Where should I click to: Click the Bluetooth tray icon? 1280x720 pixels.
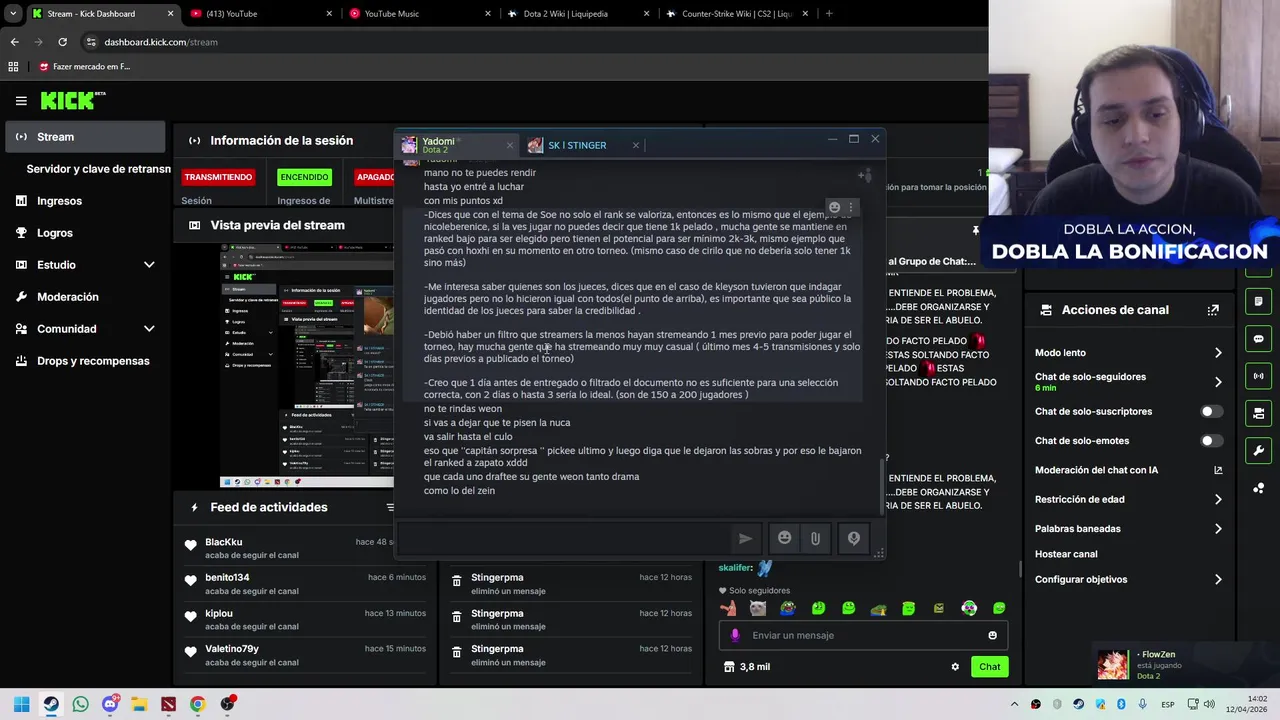tap(1121, 704)
